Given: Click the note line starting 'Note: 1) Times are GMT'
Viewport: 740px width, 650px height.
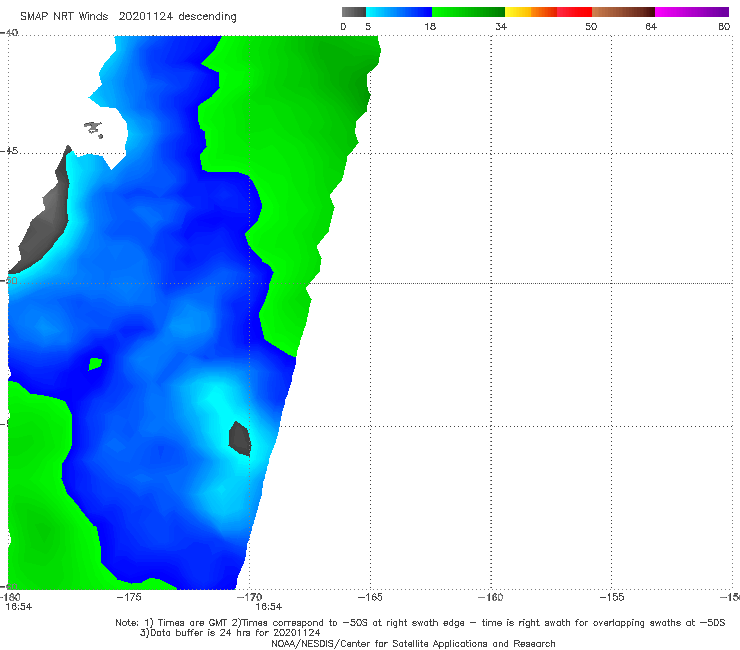Looking at the screenshot, I should click(x=420, y=623).
